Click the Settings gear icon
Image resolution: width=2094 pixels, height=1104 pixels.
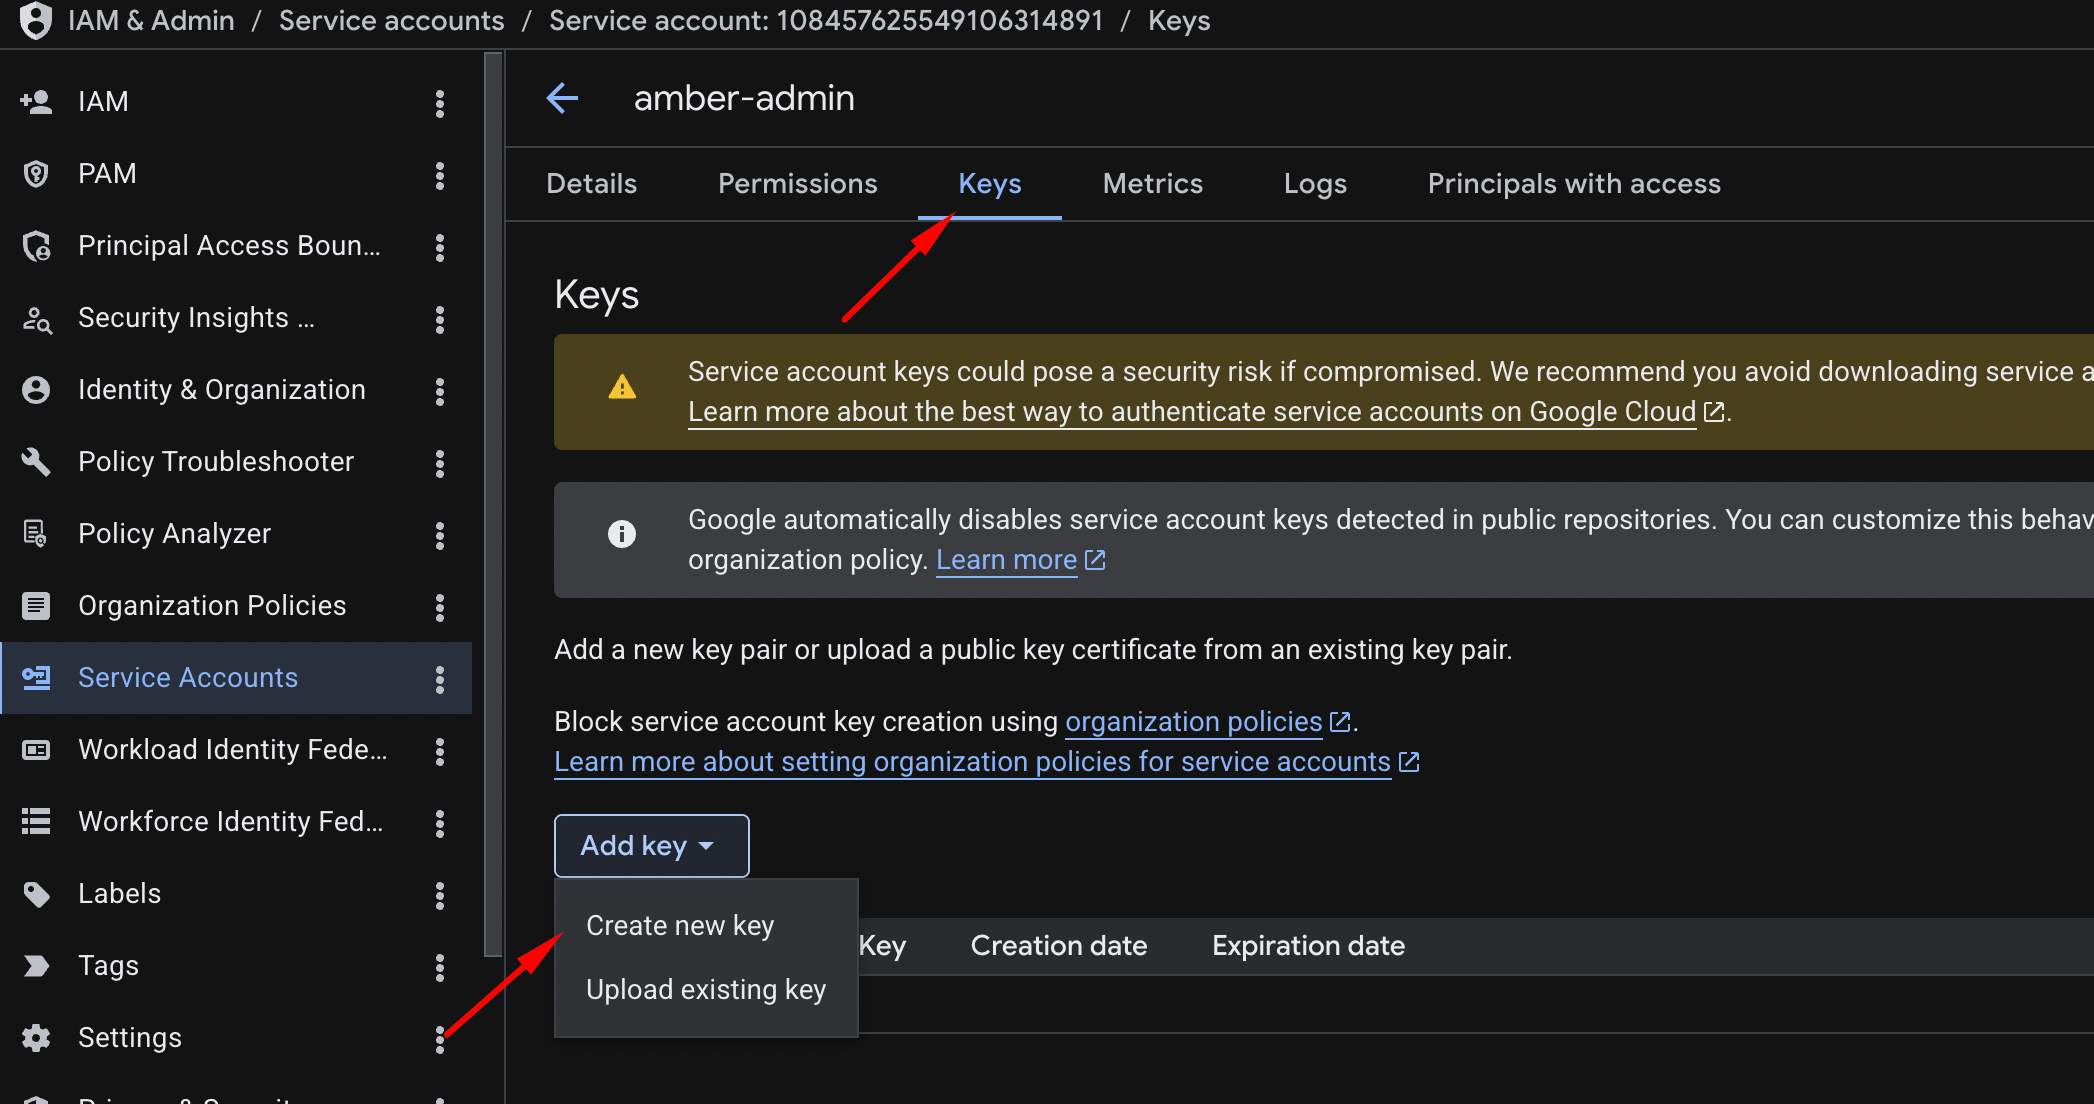click(36, 1038)
